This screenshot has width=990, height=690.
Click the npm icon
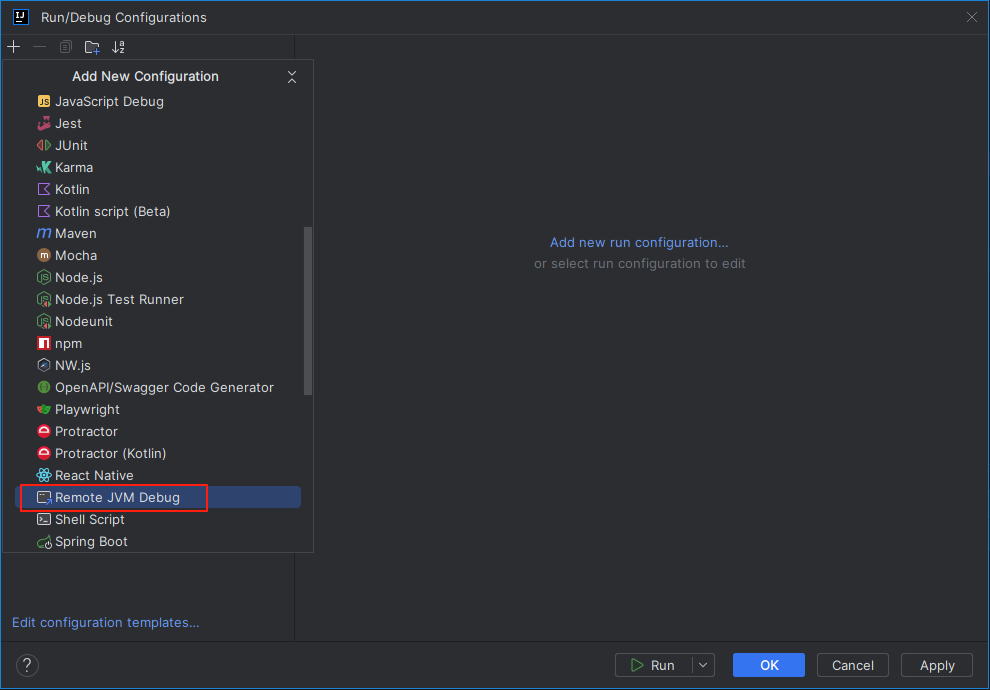point(44,343)
